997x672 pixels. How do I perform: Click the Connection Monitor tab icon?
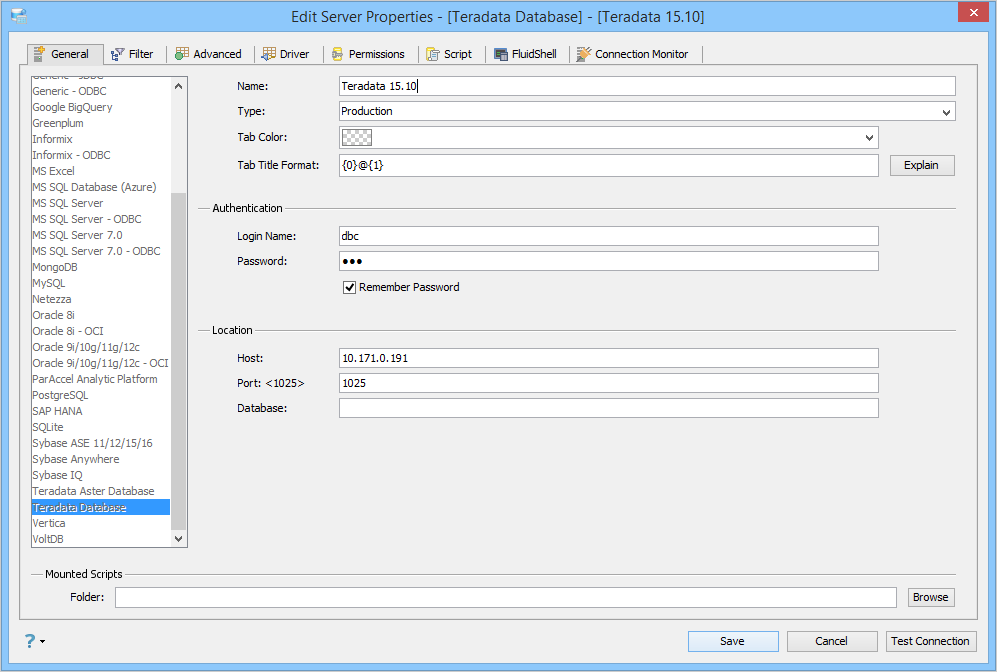point(584,54)
